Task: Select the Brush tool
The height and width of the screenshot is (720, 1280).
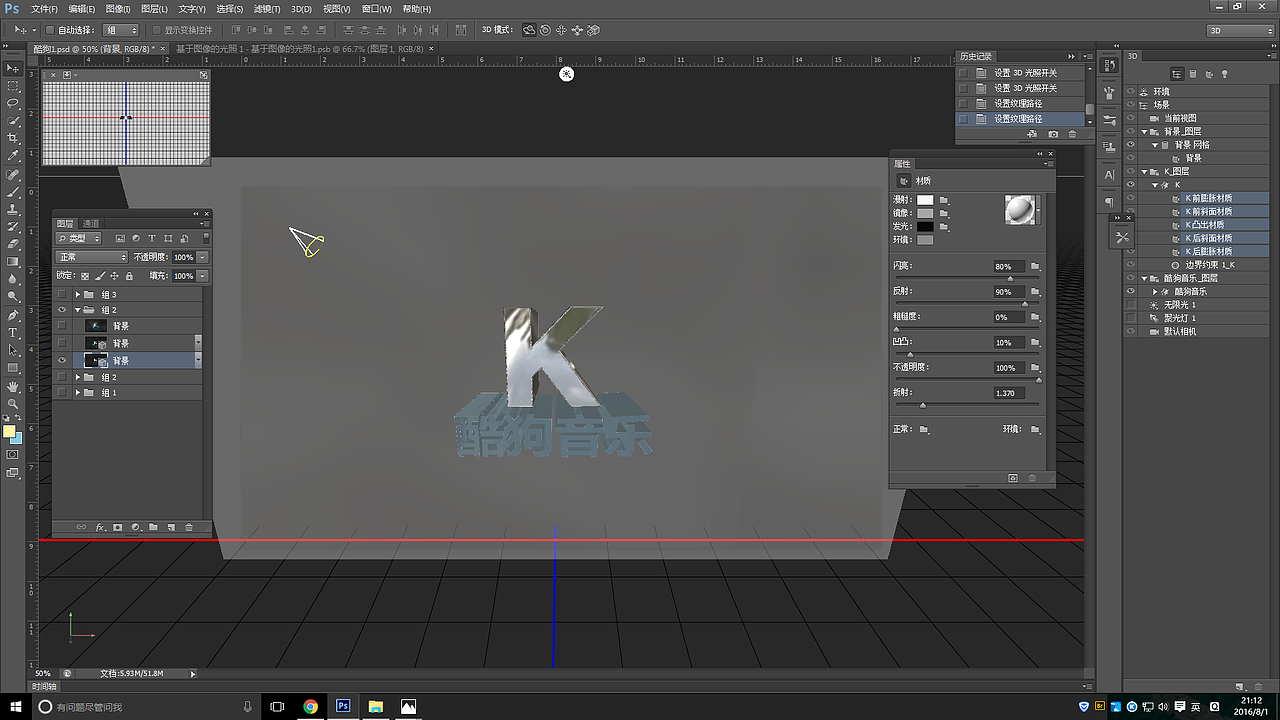Action: (x=13, y=191)
